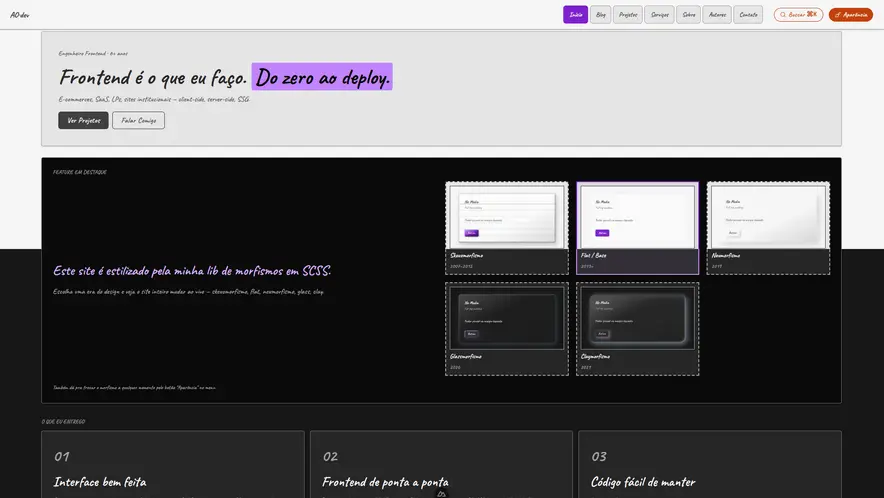Click the AO.dev logo
Viewport: 884px width, 498px height.
coord(20,15)
